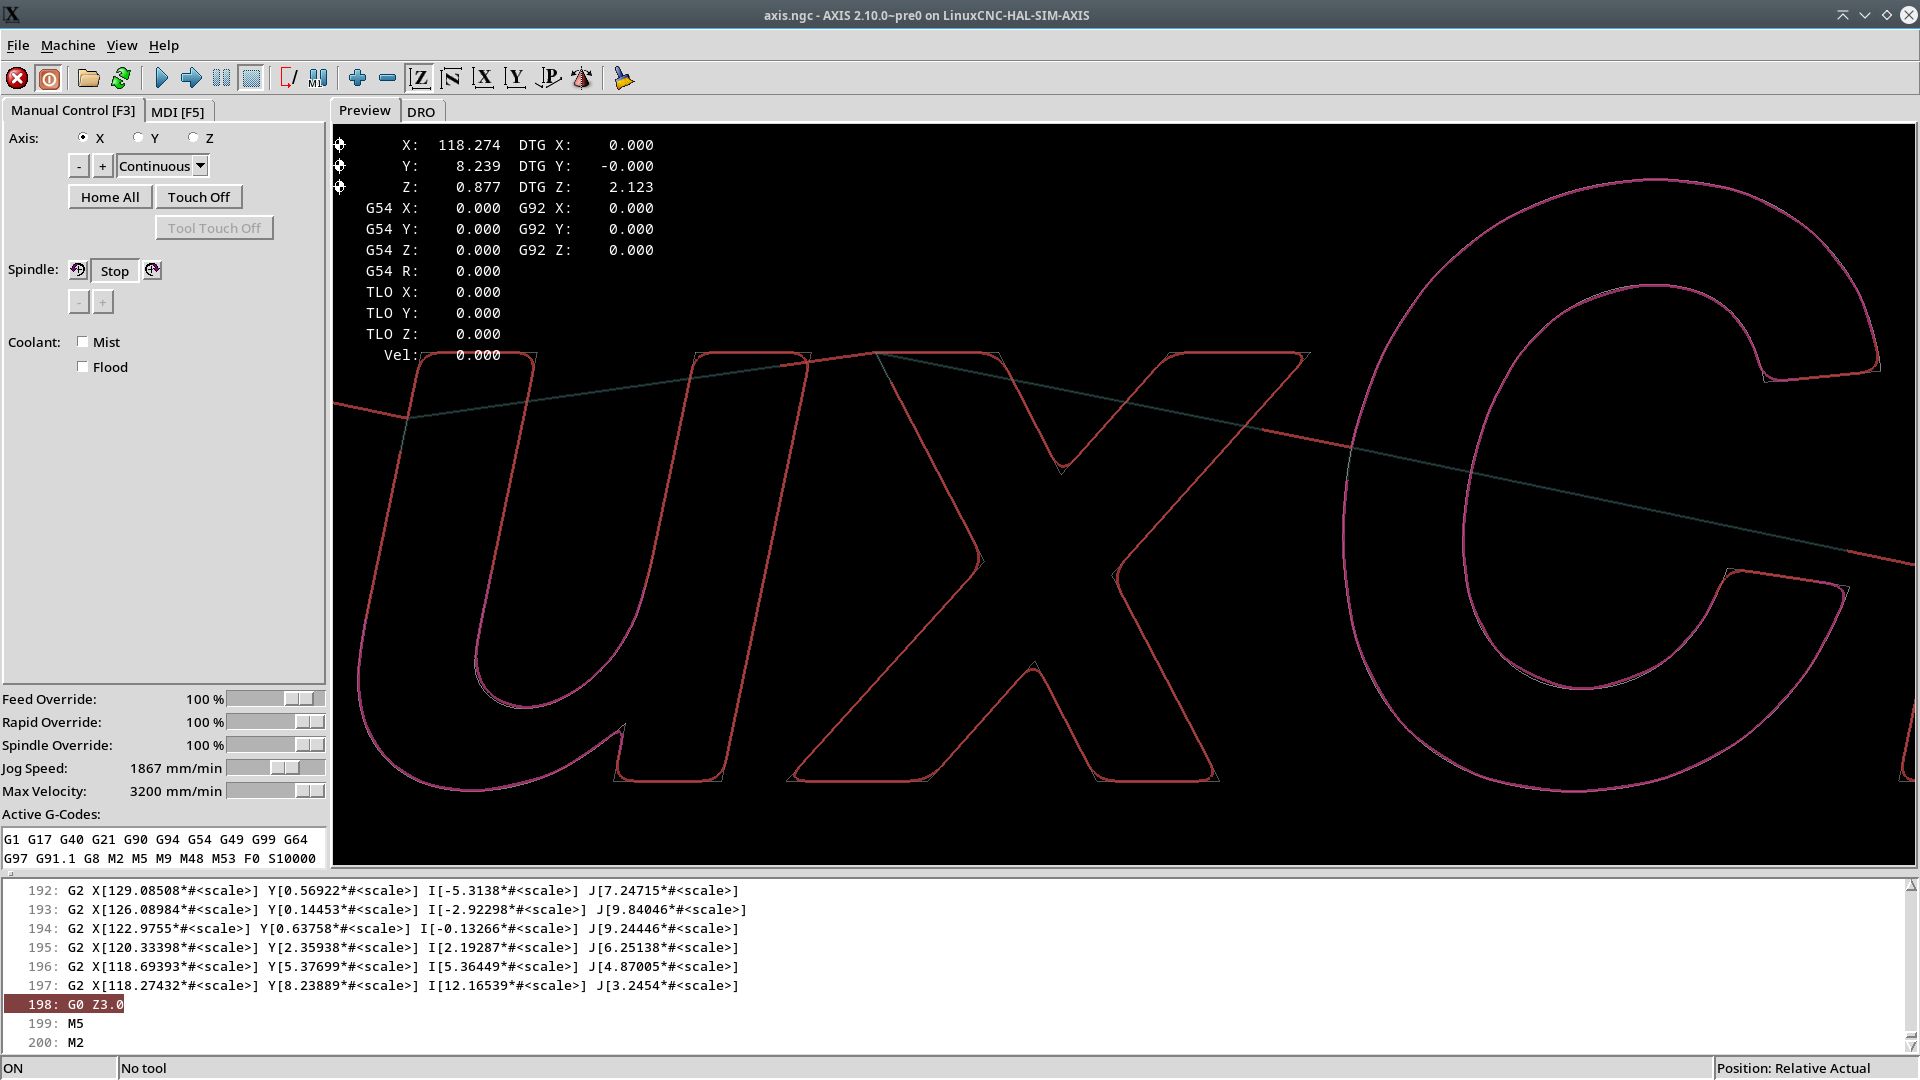Zoom out with the minus icon

coord(387,78)
